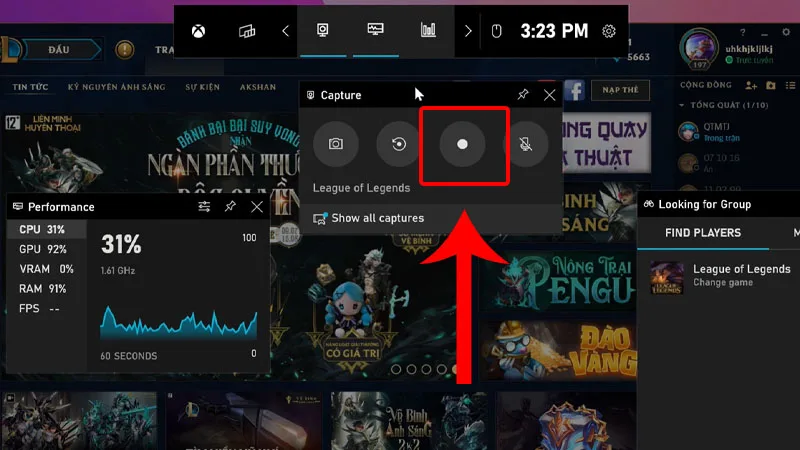
Task: Open the TIN TỨC tab
Action: pos(30,87)
